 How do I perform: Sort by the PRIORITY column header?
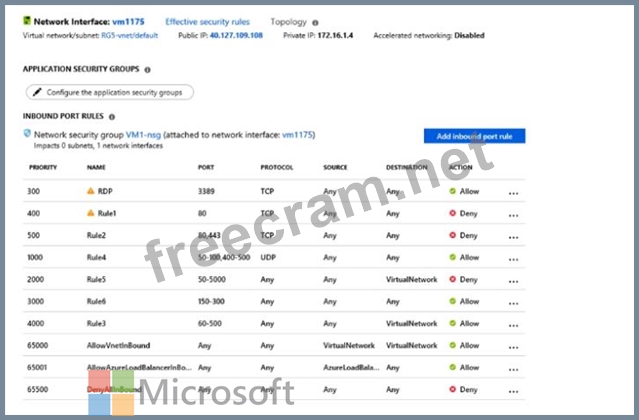43,167
